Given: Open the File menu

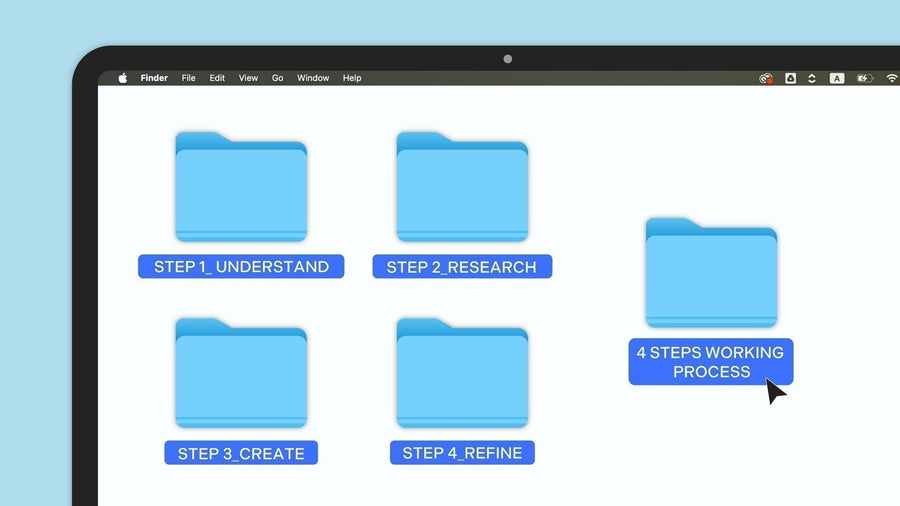Looking at the screenshot, I should click(188, 78).
